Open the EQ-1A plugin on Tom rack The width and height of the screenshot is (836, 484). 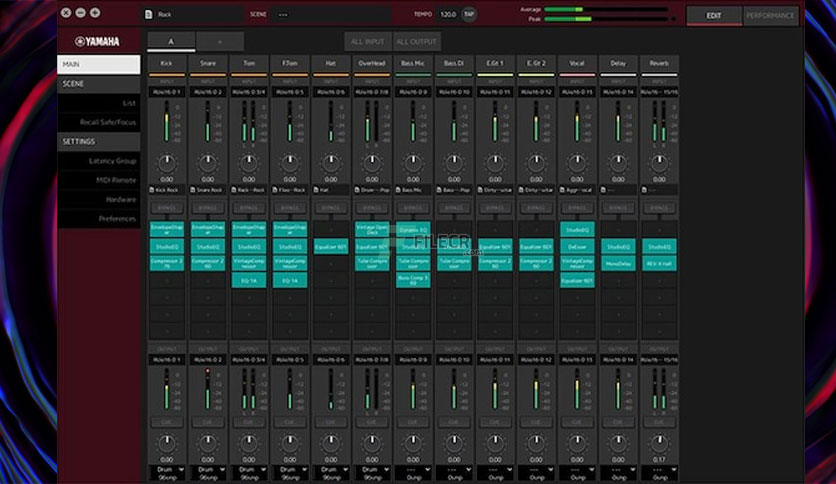pyautogui.click(x=249, y=280)
